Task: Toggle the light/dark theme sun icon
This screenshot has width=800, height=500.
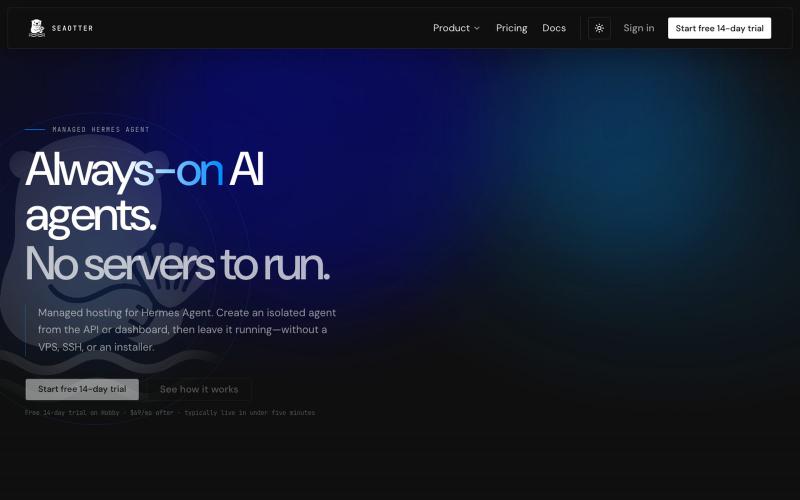Action: [599, 28]
